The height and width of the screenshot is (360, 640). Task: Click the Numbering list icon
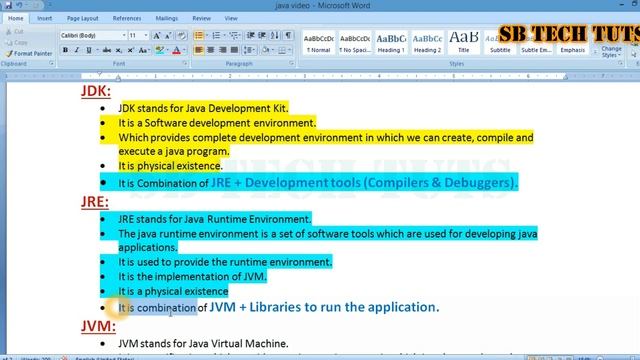click(216, 36)
